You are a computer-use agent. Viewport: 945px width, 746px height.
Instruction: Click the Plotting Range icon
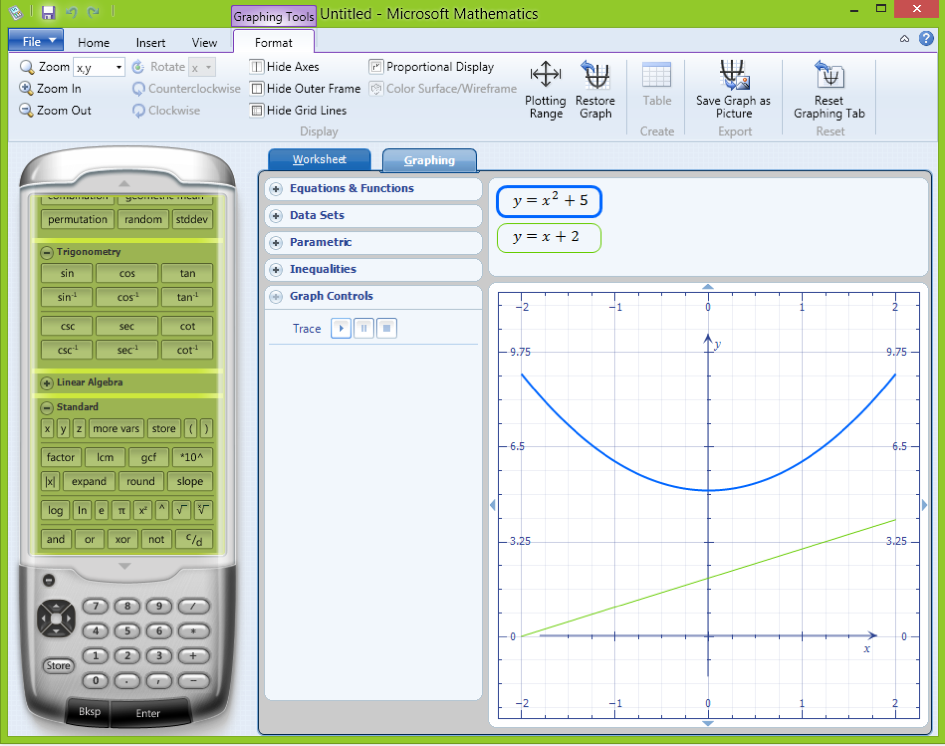click(545, 76)
